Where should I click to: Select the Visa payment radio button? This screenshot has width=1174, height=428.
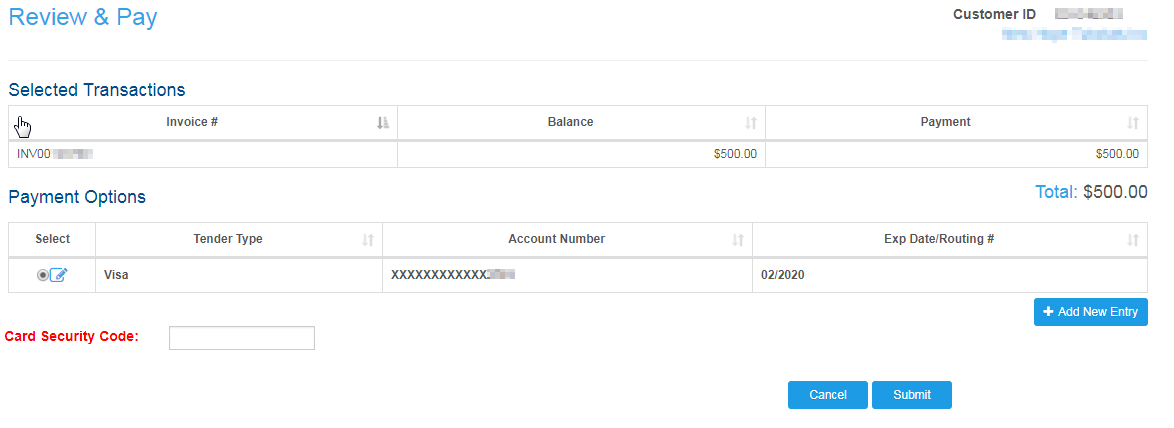(x=43, y=275)
